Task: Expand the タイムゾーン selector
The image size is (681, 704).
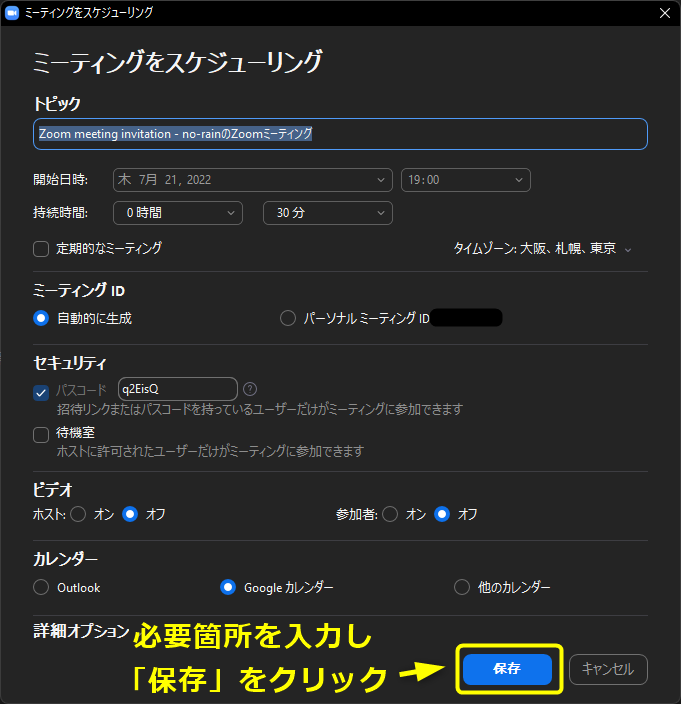Action: 543,249
